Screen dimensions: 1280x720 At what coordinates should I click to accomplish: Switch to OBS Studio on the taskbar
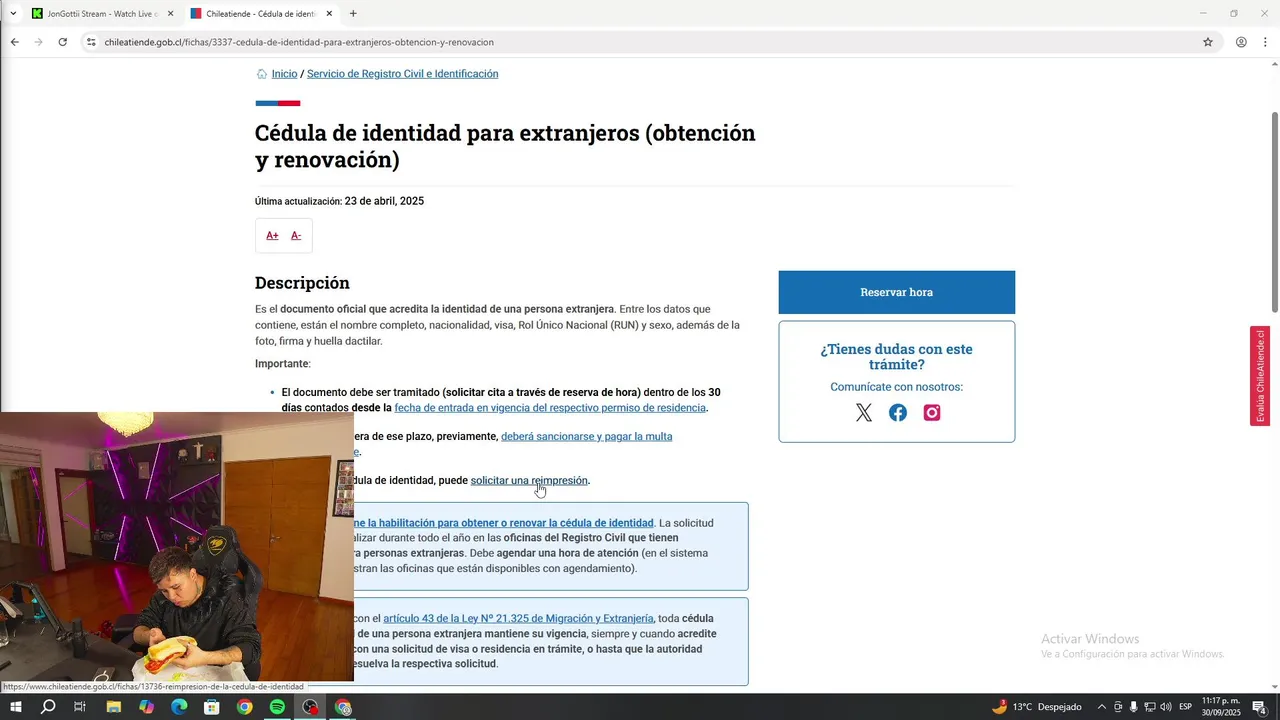310,707
